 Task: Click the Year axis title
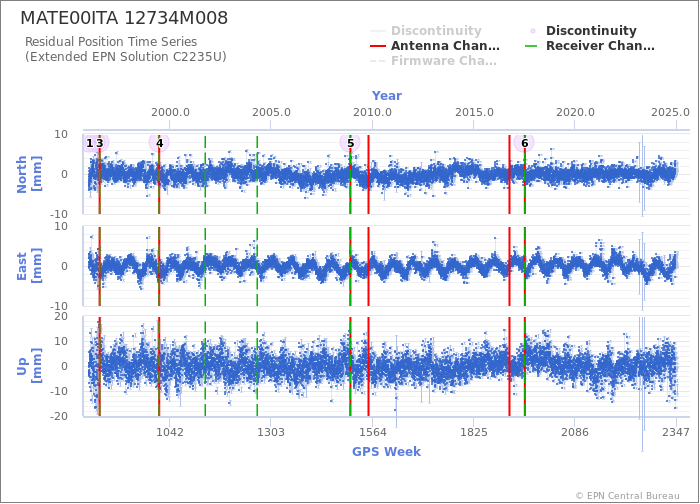click(387, 96)
